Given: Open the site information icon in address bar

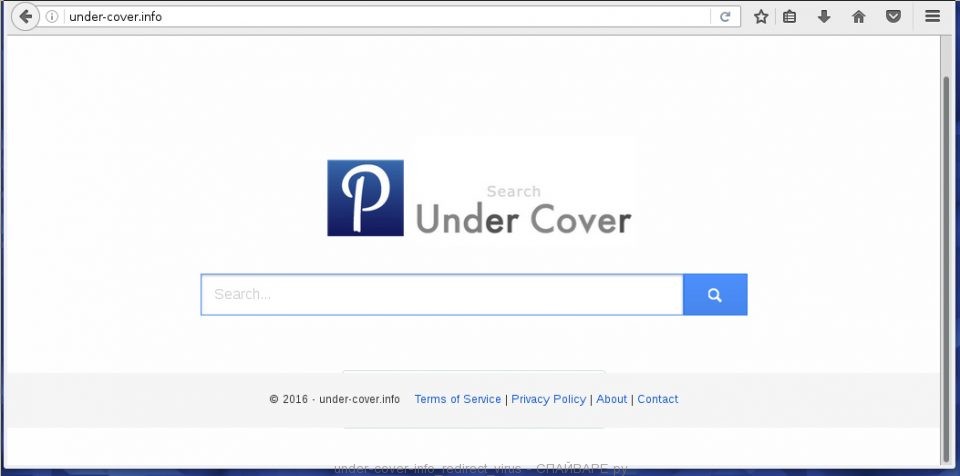Looking at the screenshot, I should click(52, 16).
